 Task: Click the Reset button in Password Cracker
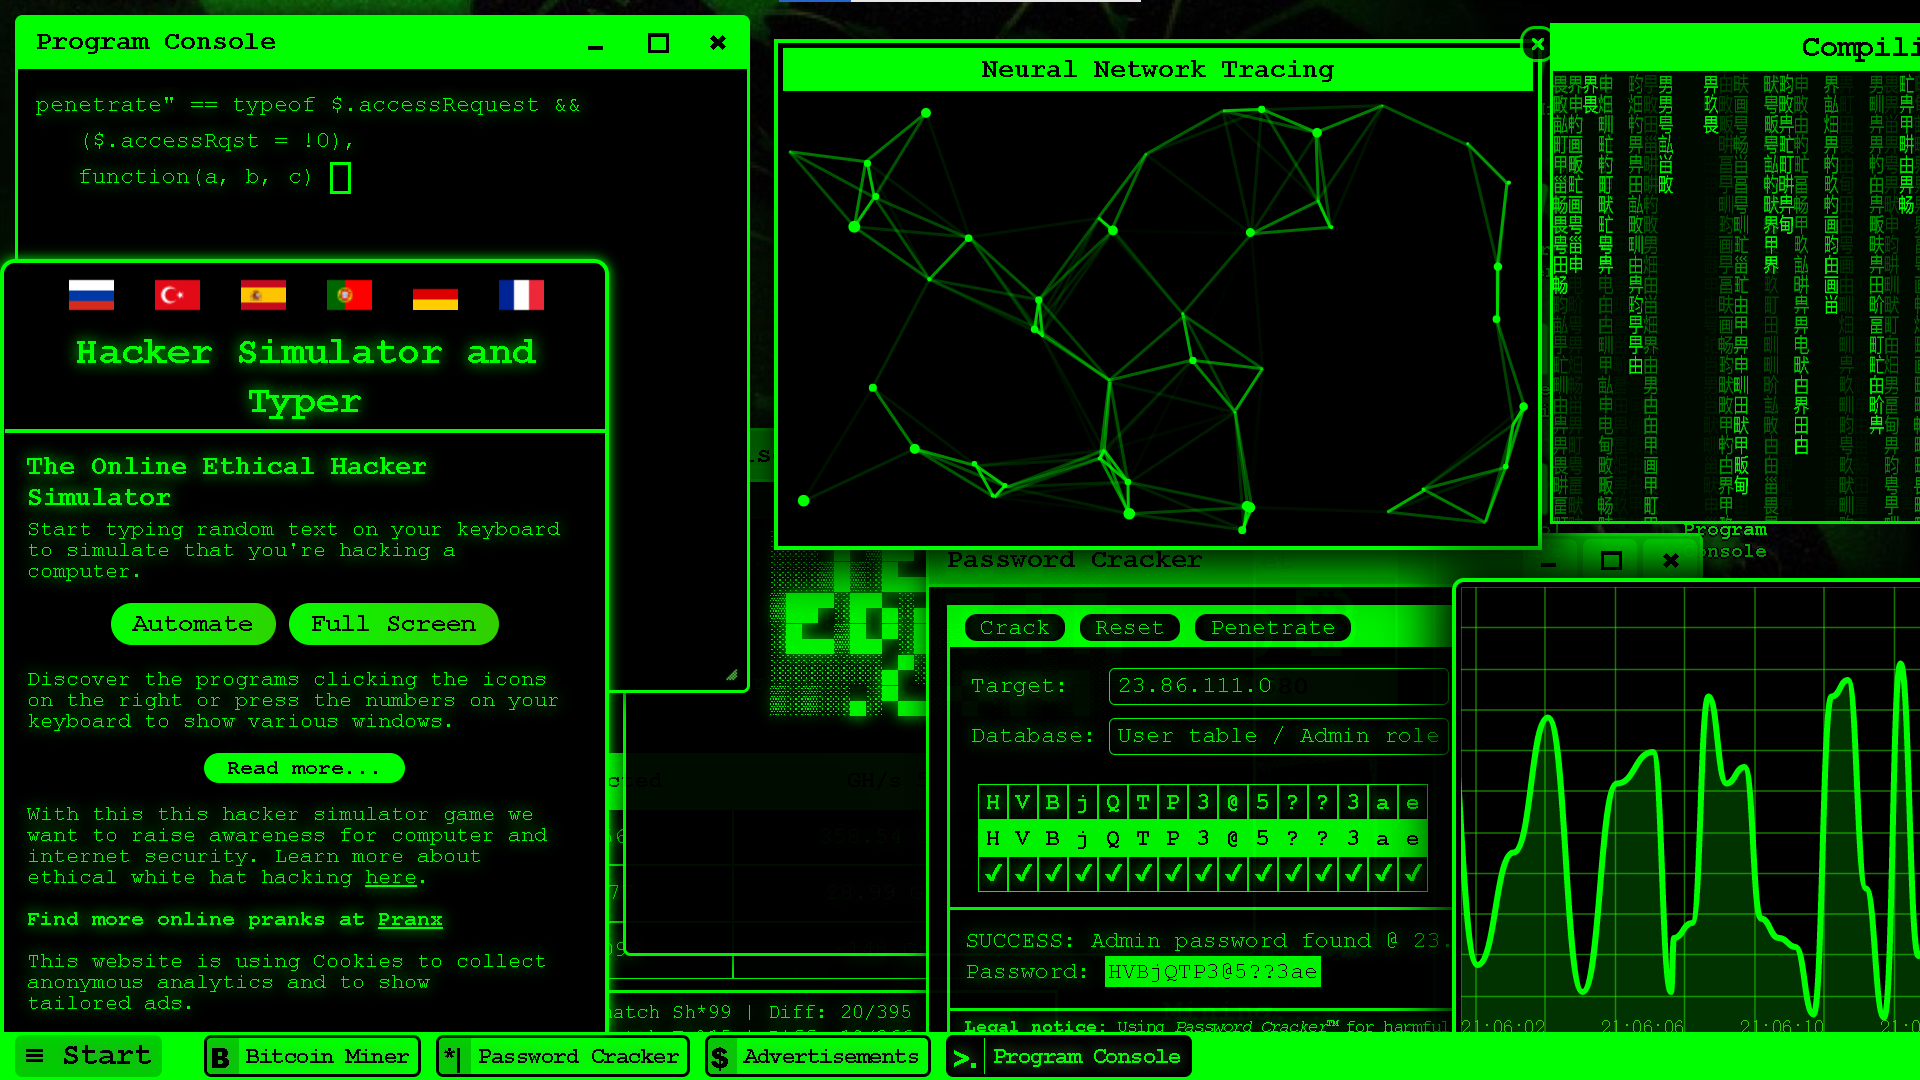(x=1129, y=626)
